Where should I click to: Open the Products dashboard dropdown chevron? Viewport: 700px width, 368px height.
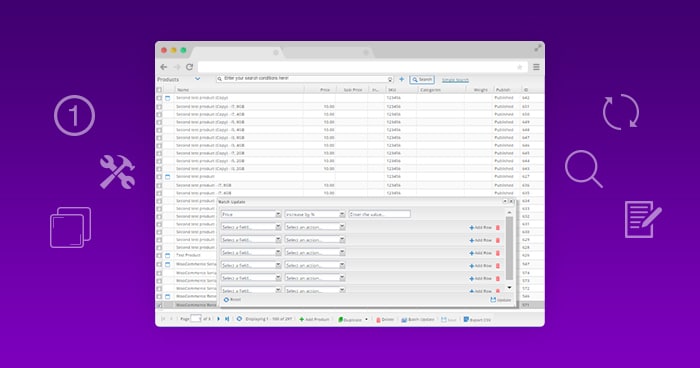197,79
